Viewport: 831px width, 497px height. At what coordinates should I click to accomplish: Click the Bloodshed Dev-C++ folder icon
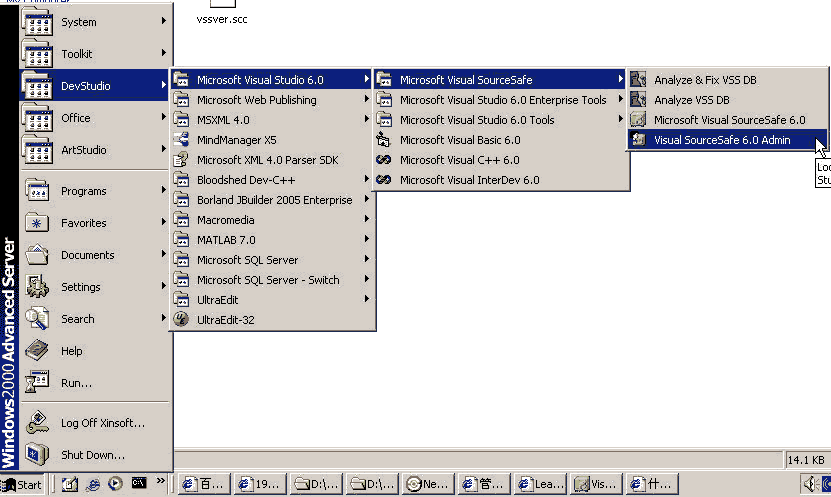pos(181,180)
